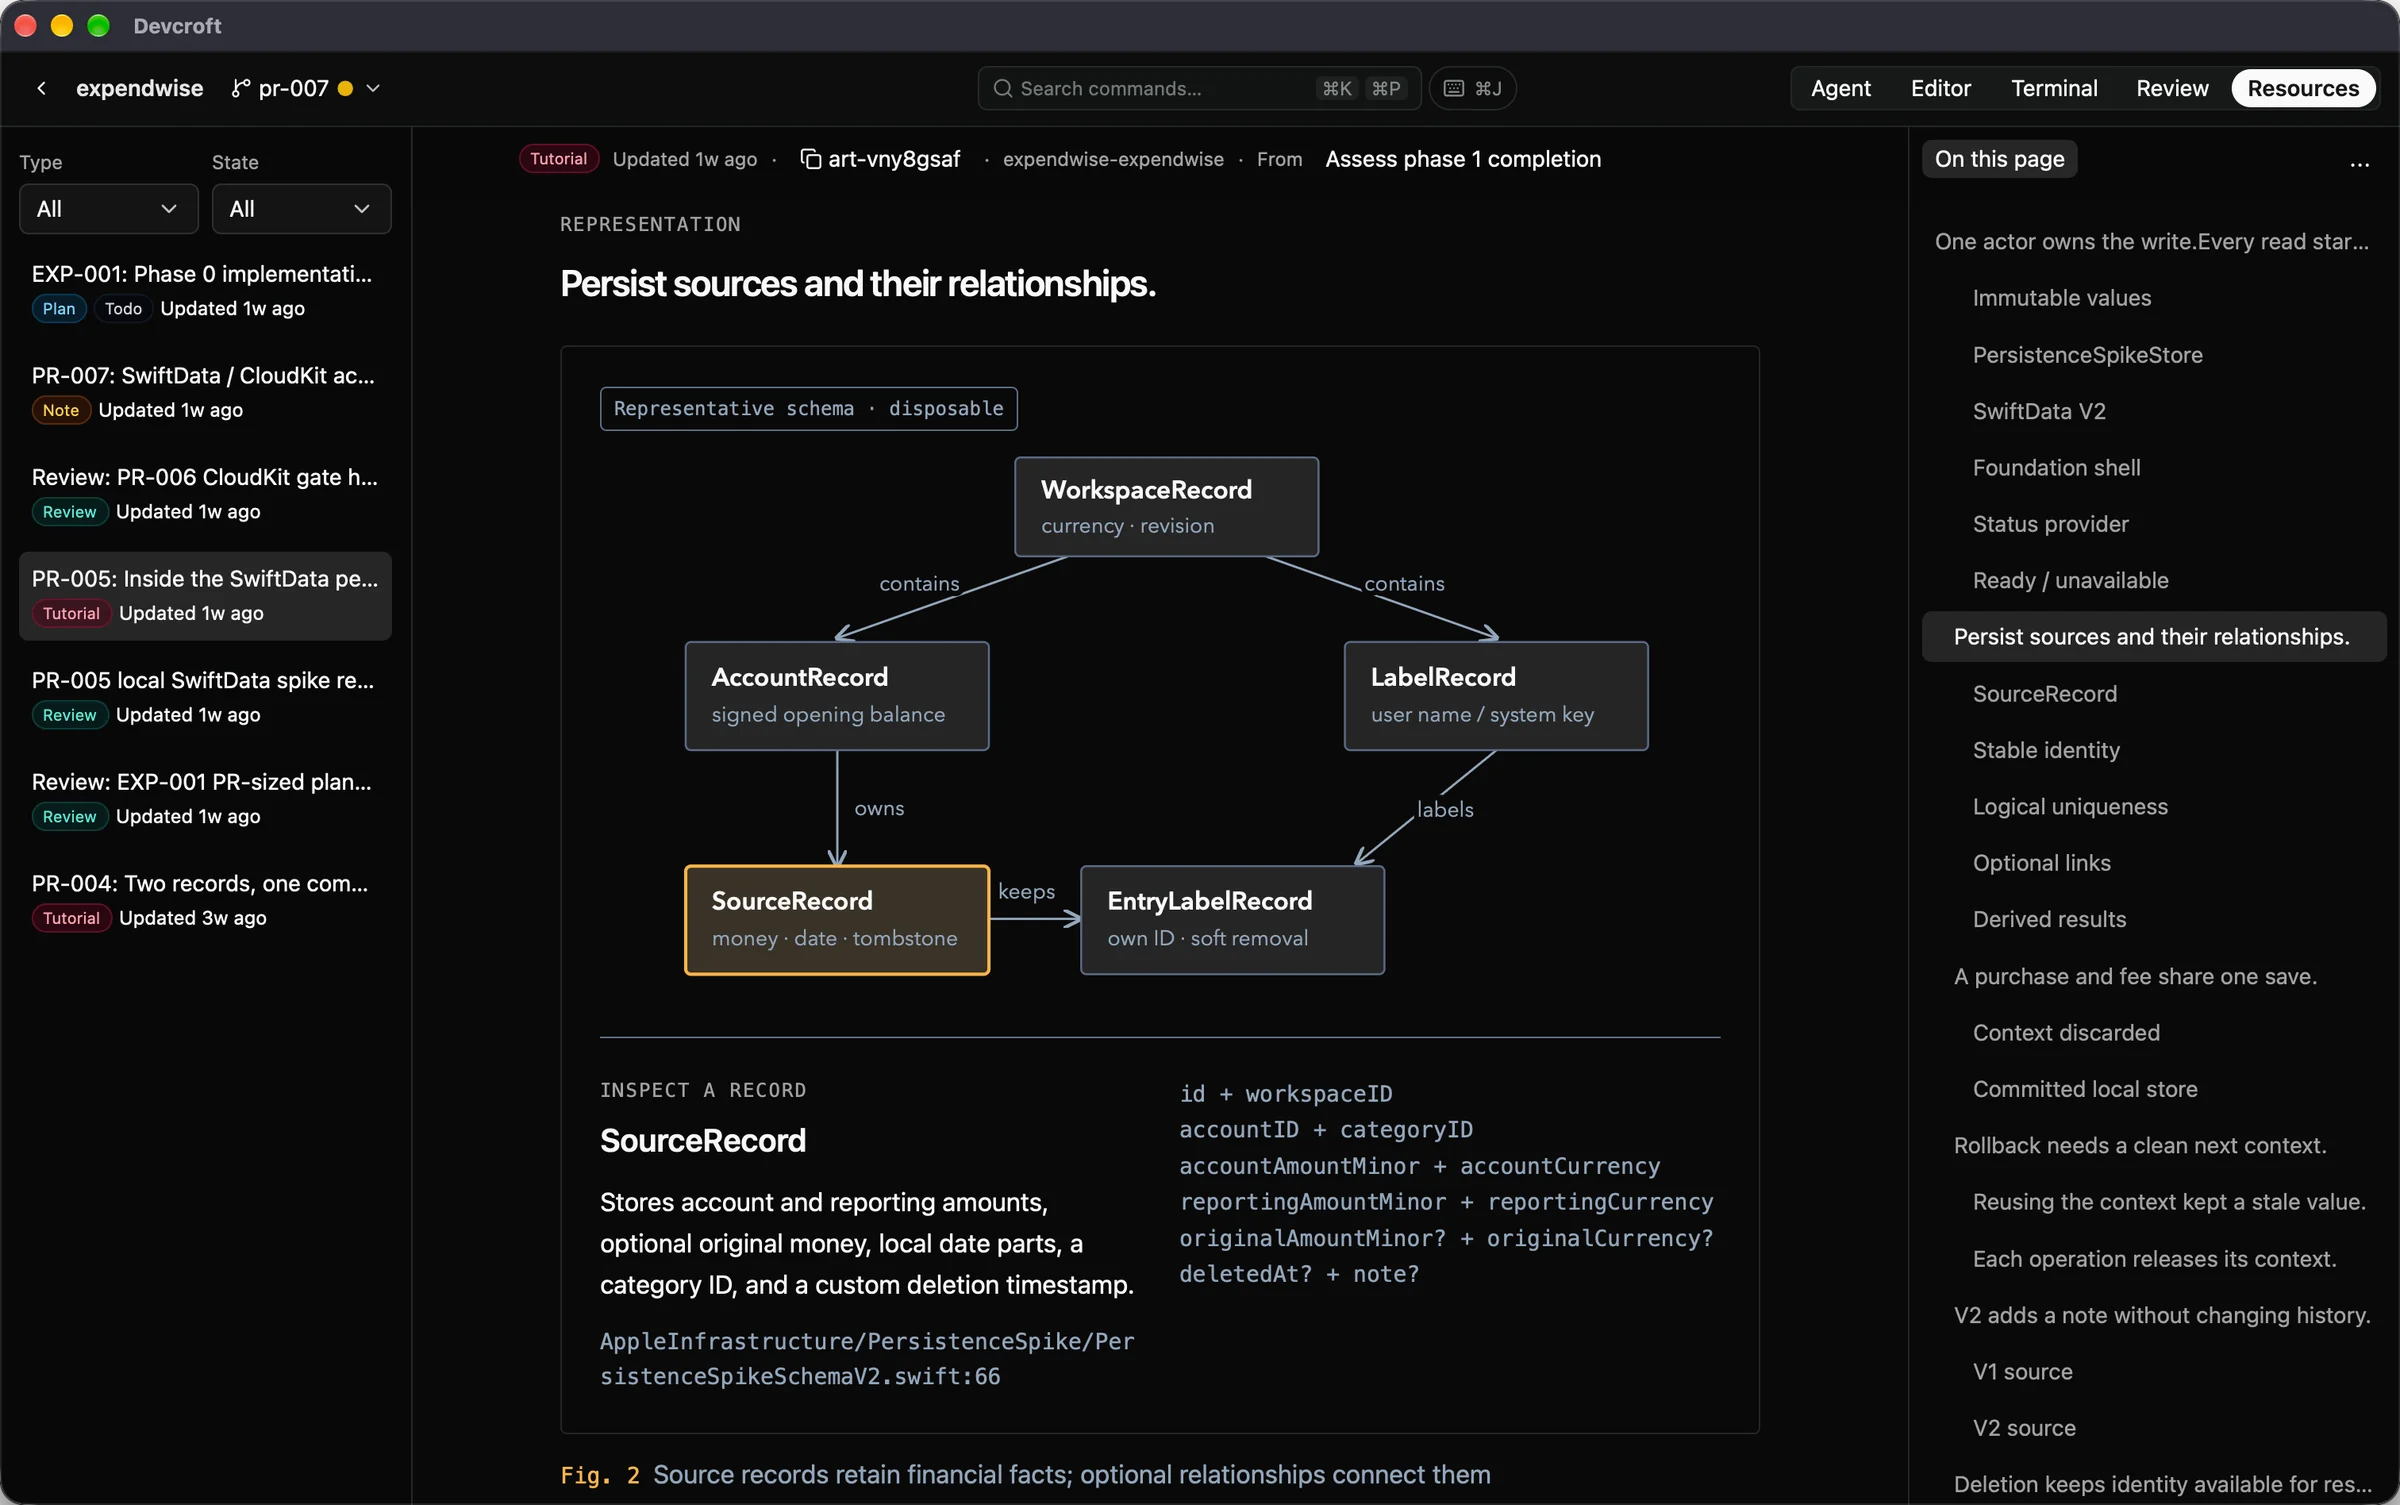The width and height of the screenshot is (2400, 1505).
Task: Select the Resources tab
Action: (2303, 88)
